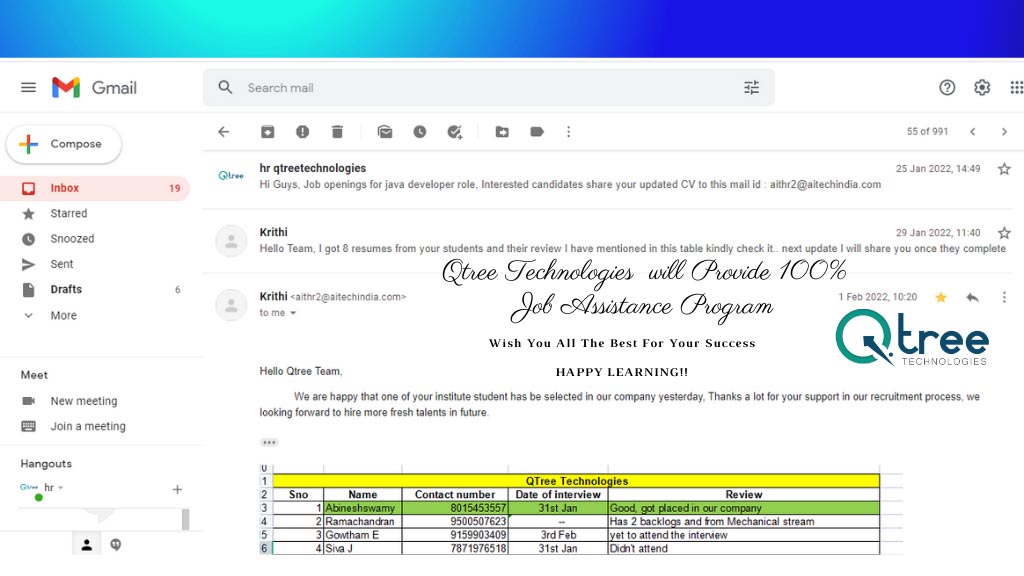The image size is (1024, 576).
Task: Click the Ramachandran name cell
Action: 362,522
